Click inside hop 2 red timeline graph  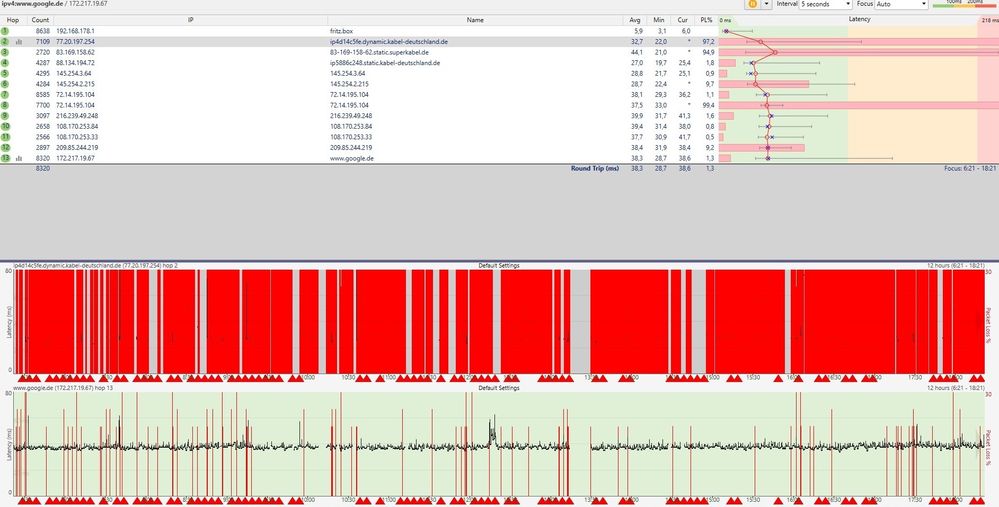(x=499, y=321)
